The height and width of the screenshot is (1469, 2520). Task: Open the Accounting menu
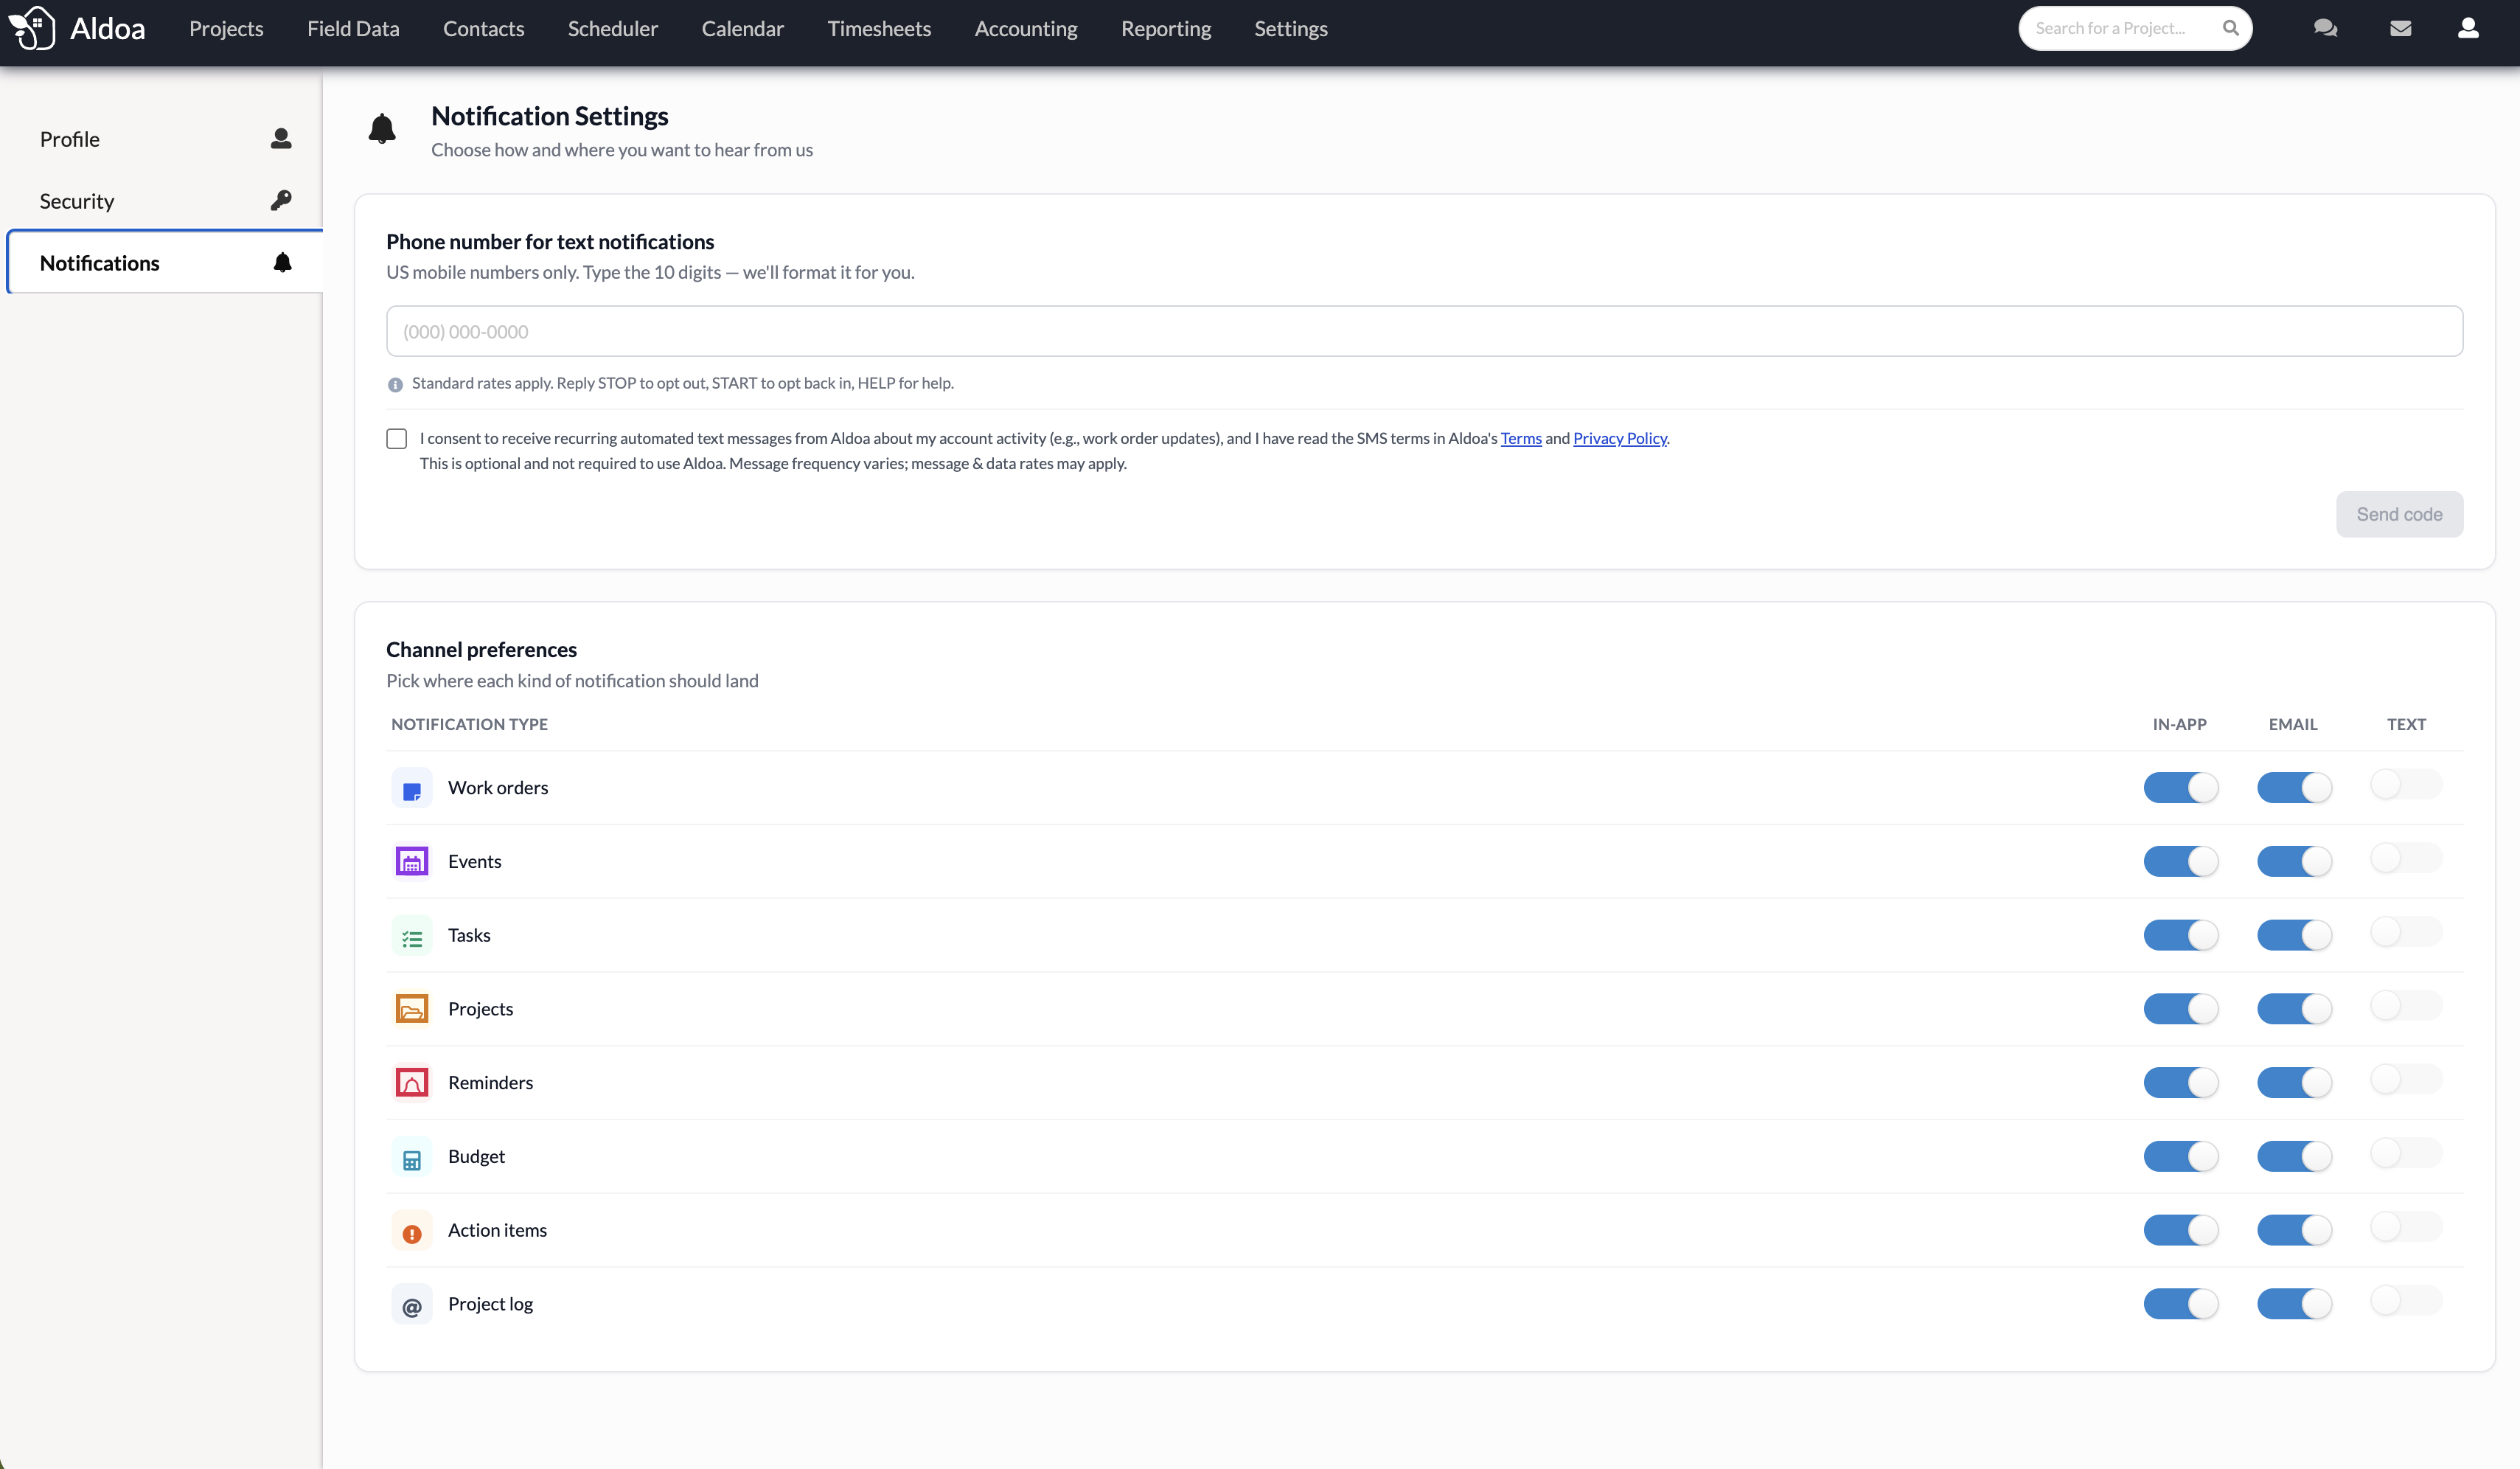point(1026,29)
